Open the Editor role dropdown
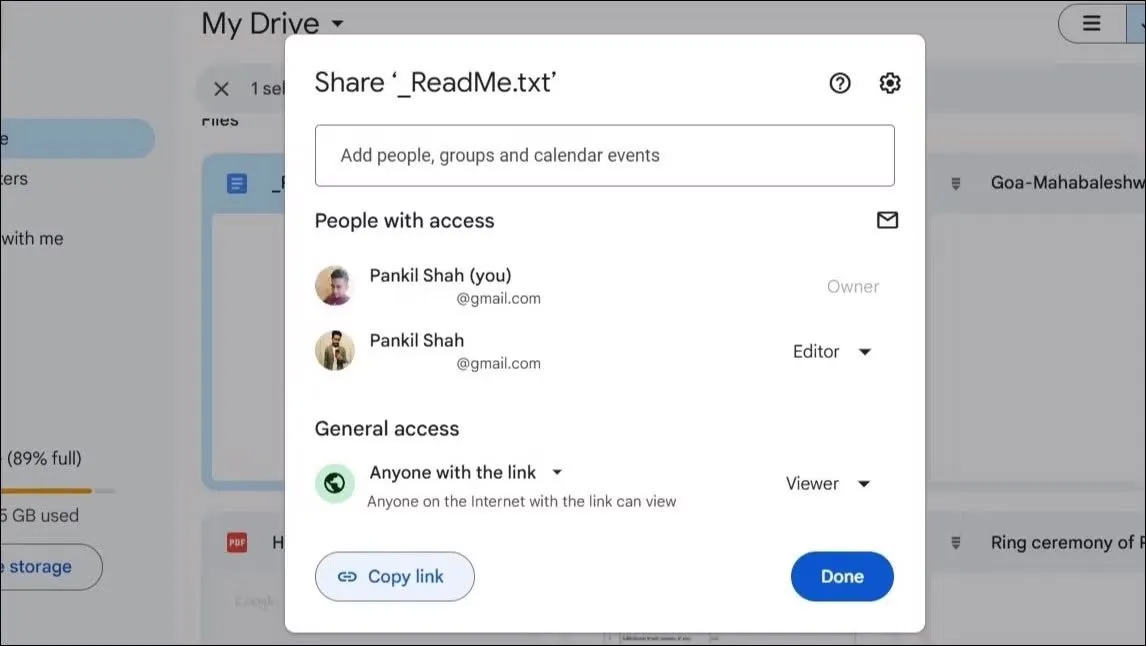 pyautogui.click(x=832, y=352)
